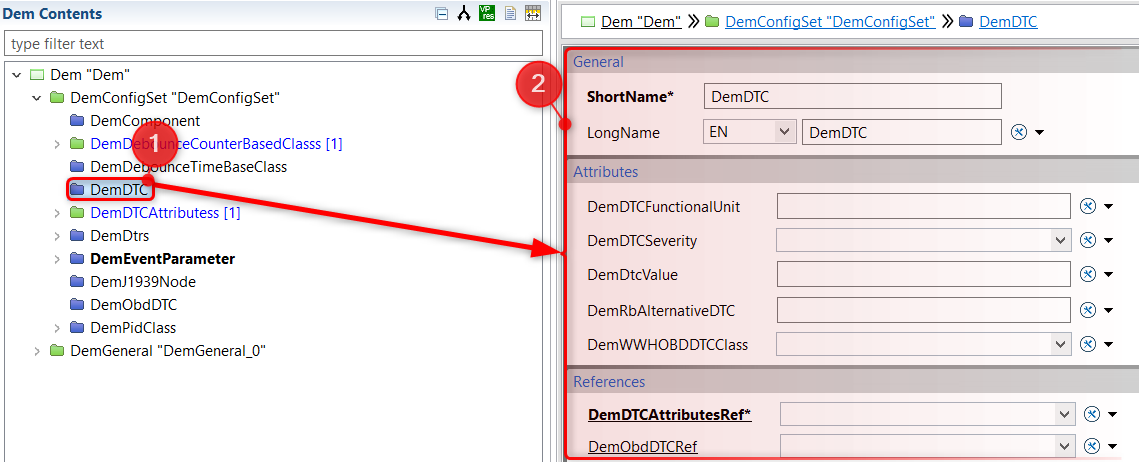Click the DemConfigSet breadcrumb link
This screenshot has height=462, width=1139.
pyautogui.click(x=830, y=22)
